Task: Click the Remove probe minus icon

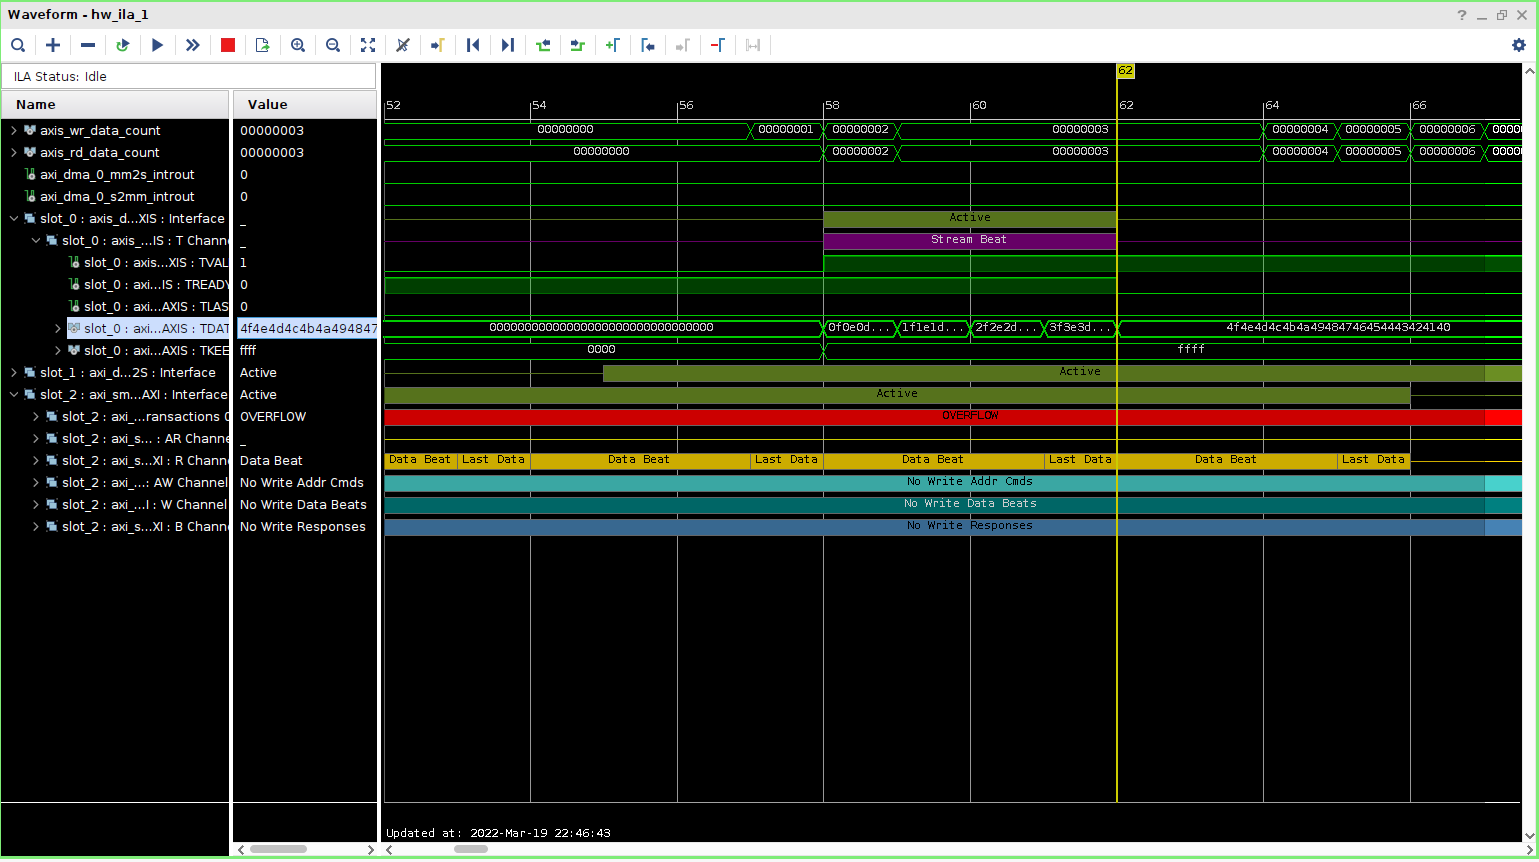Action: (x=88, y=45)
